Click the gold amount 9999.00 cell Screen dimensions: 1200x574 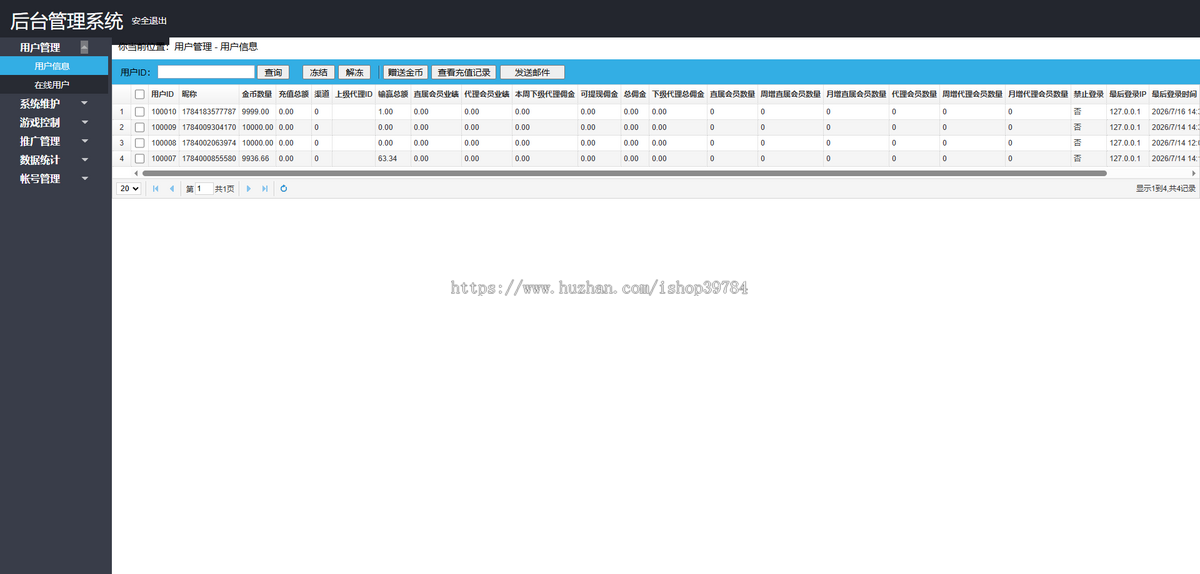[255, 112]
